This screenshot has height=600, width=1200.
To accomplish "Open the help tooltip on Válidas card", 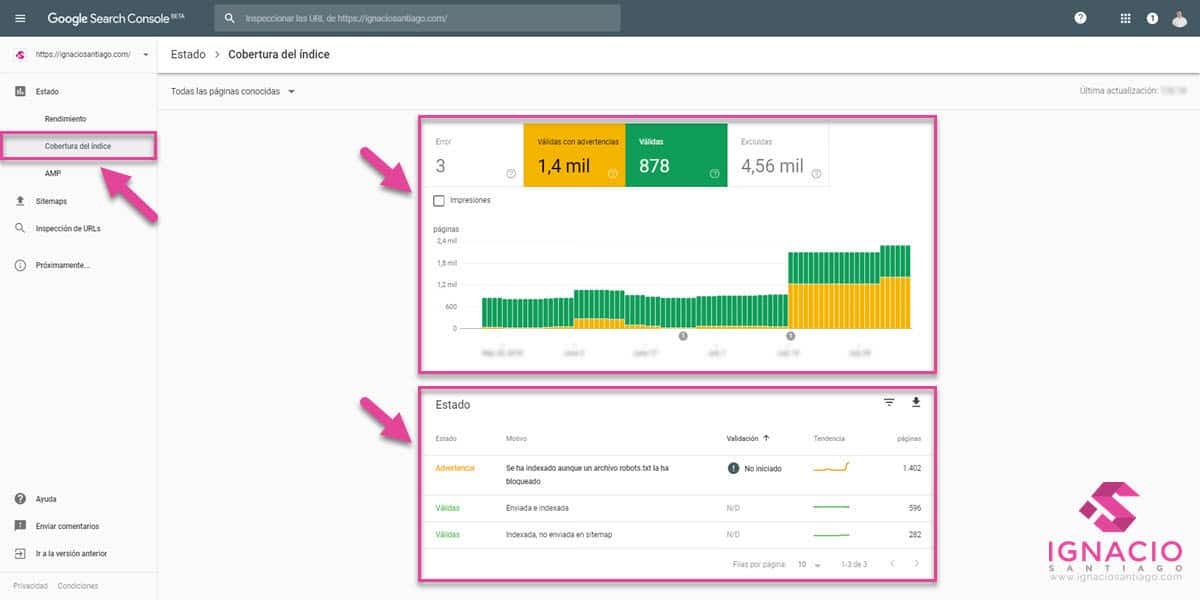I will pos(715,174).
